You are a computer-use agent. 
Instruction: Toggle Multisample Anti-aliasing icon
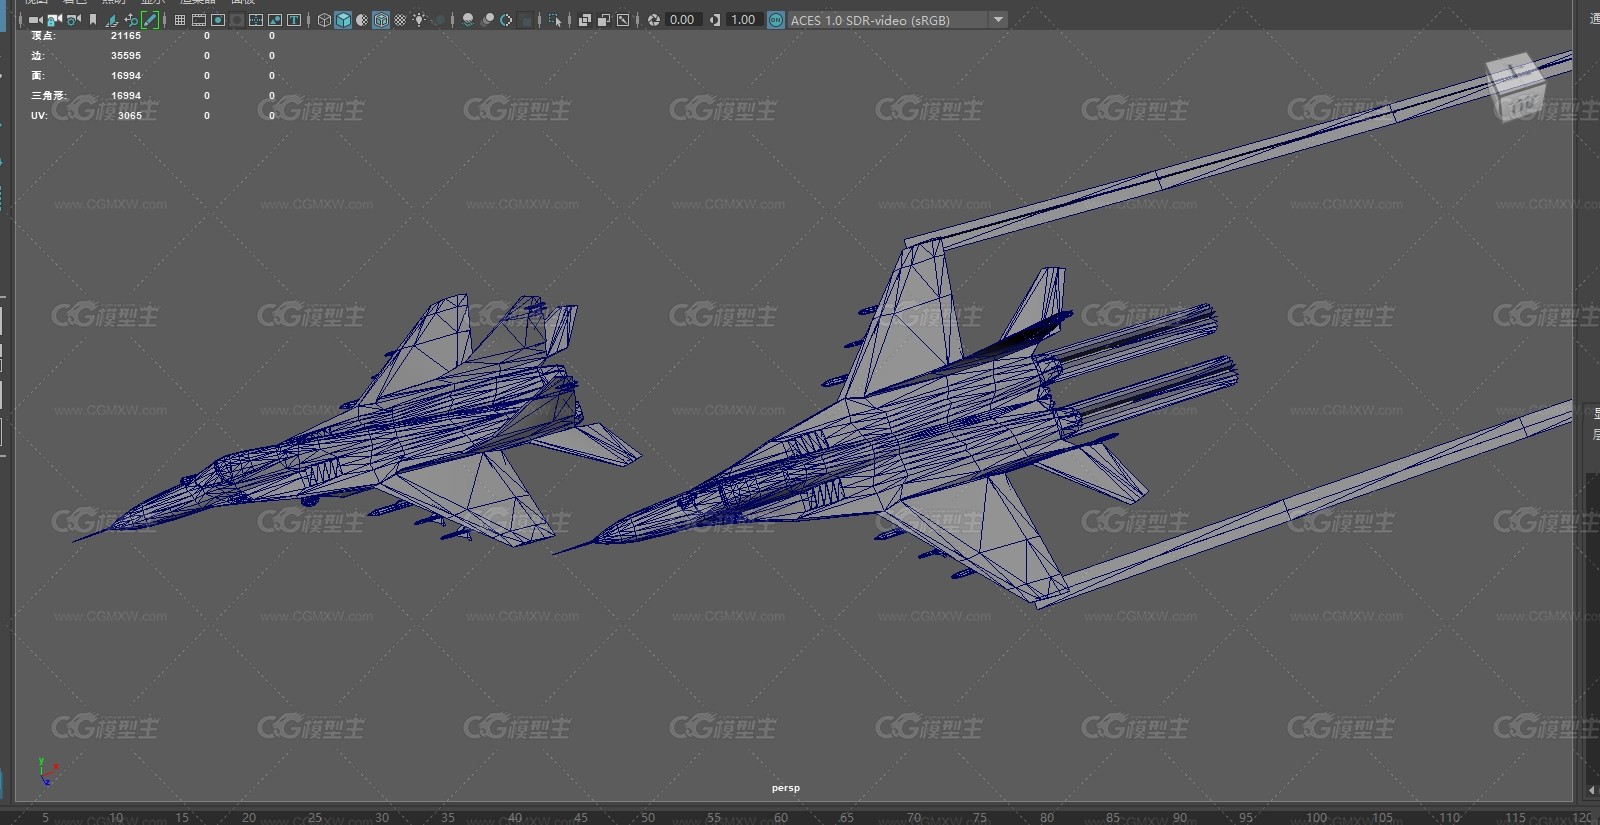[x=506, y=20]
